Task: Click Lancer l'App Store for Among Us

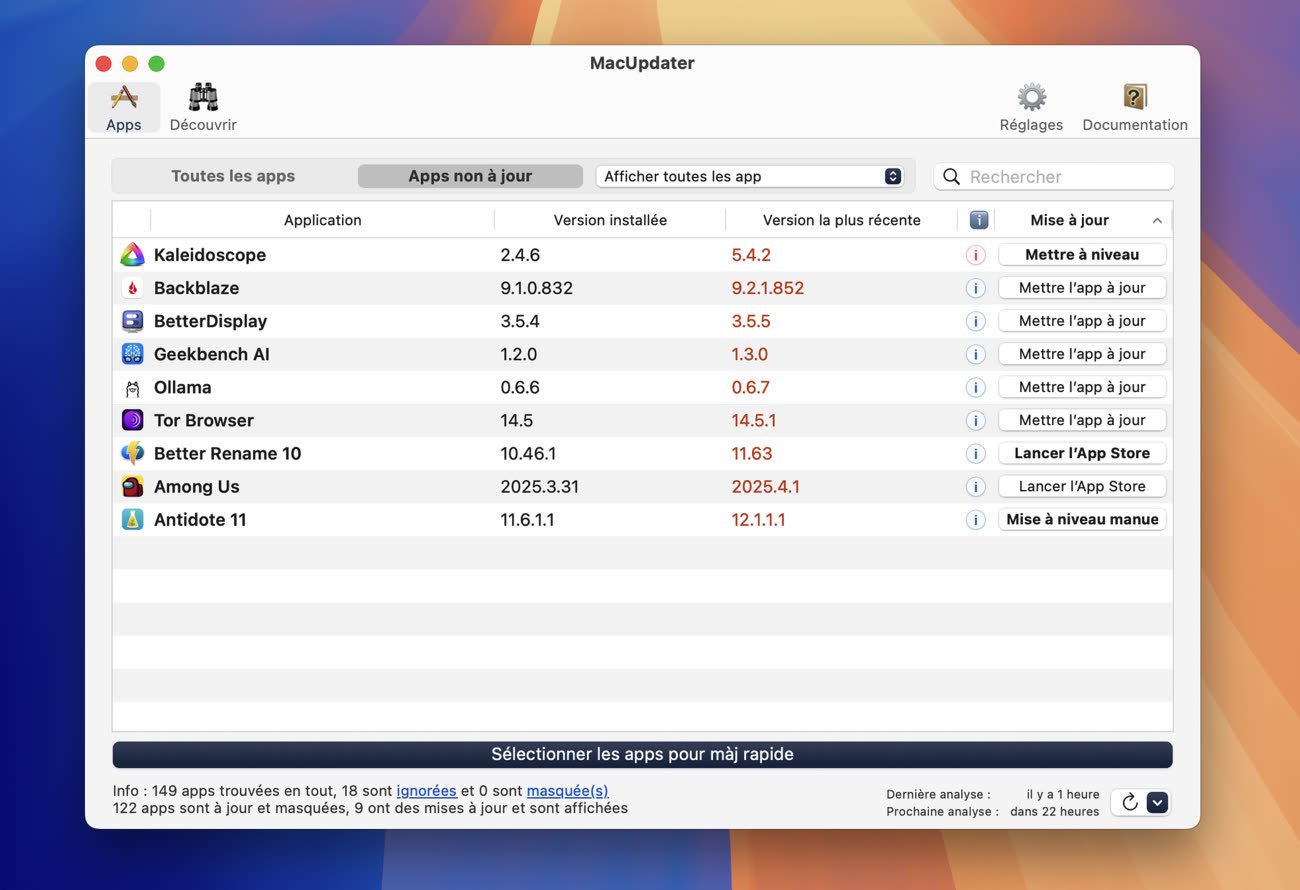Action: (x=1082, y=486)
